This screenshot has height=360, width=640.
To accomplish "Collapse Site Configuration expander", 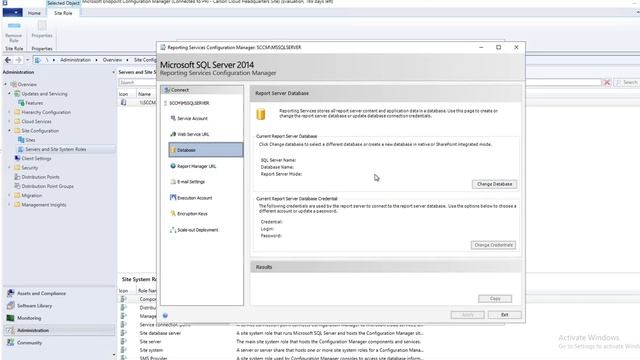I will [10, 131].
